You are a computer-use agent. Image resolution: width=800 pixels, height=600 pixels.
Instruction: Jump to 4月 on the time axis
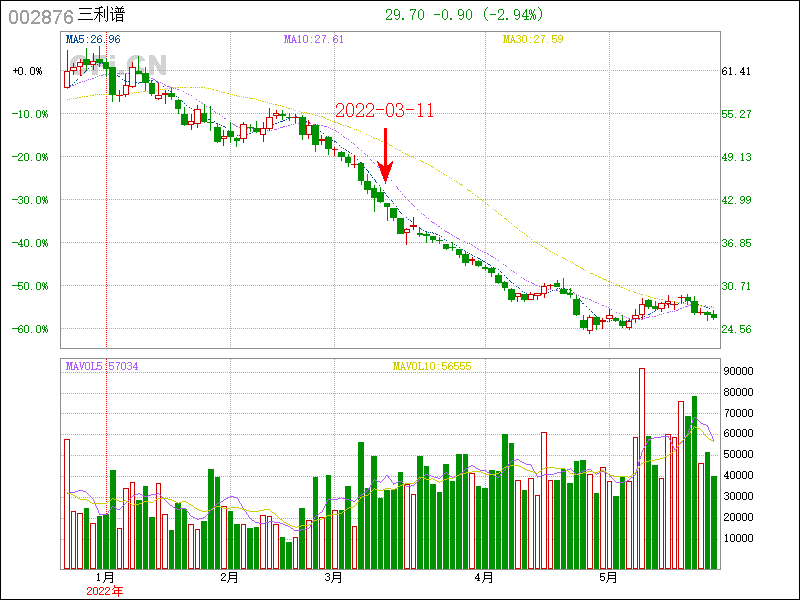tap(484, 577)
